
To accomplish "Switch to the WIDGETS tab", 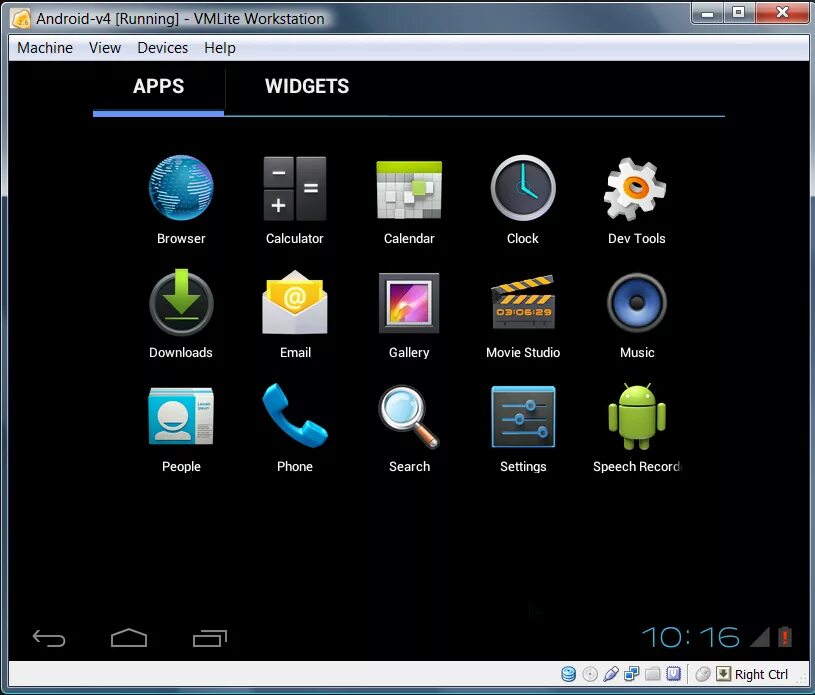I will pyautogui.click(x=307, y=86).
